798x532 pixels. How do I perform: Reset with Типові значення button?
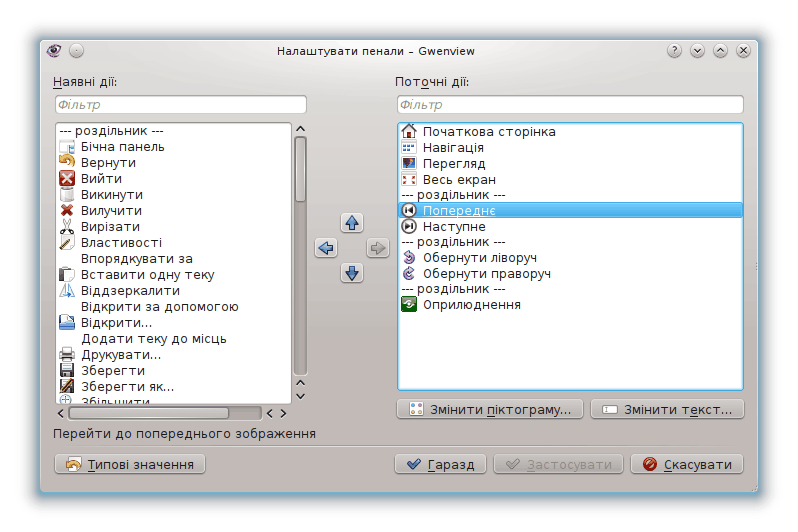pos(130,464)
